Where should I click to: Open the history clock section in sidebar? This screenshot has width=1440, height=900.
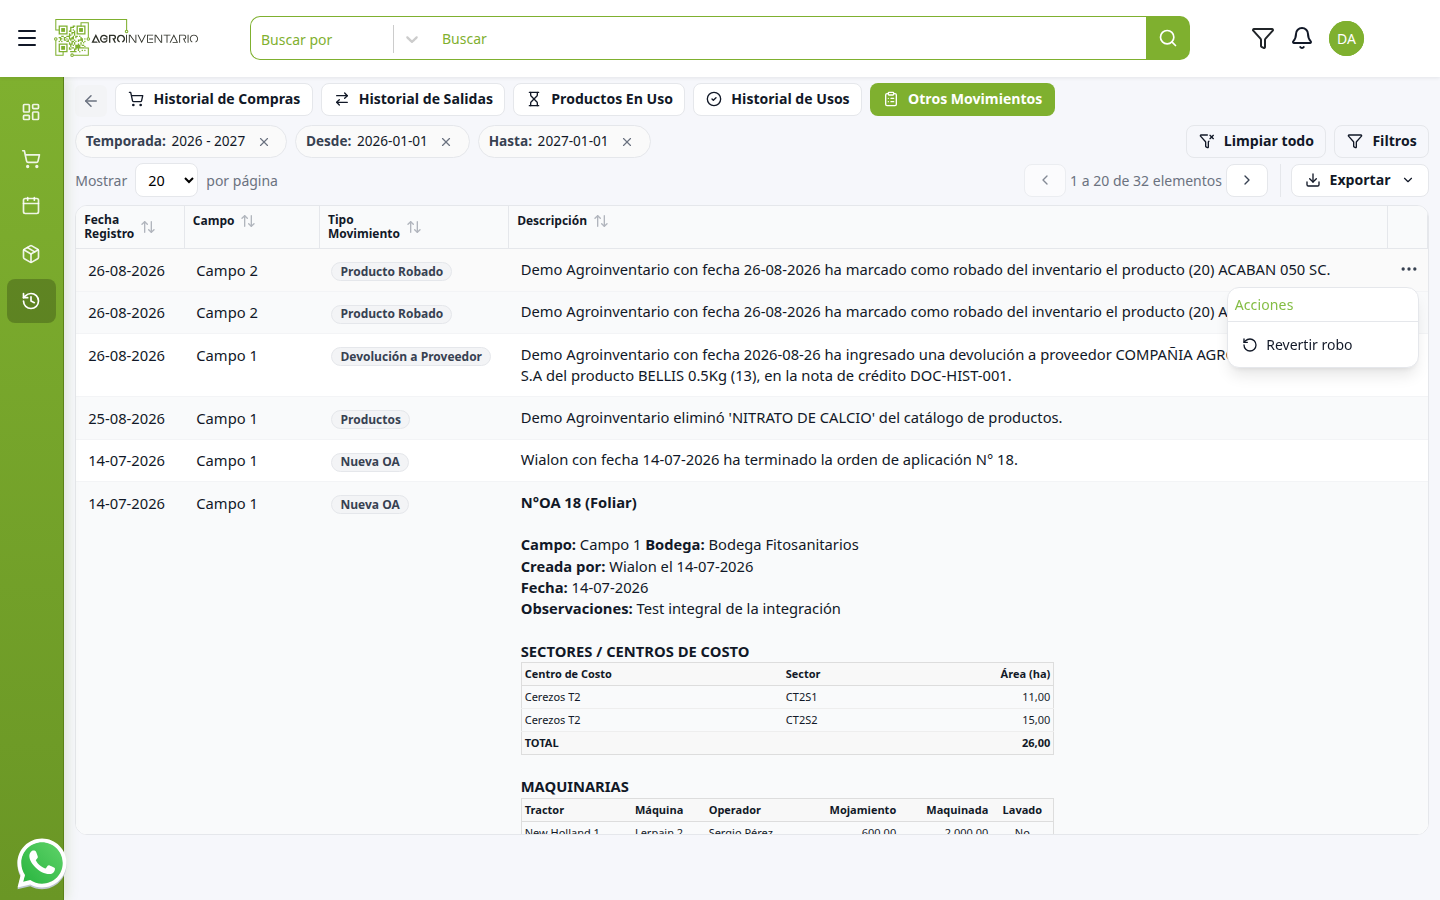pyautogui.click(x=31, y=301)
